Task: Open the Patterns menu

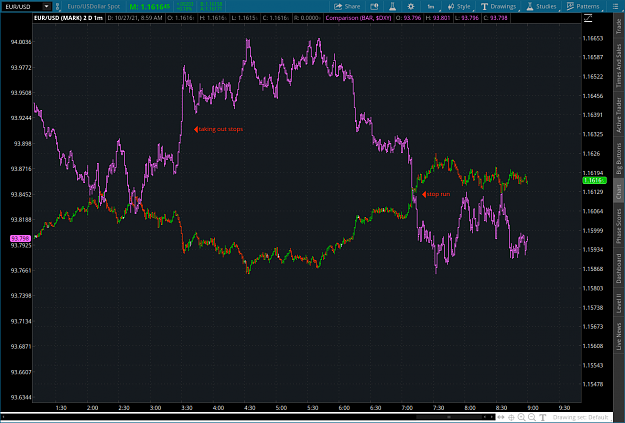Action: [x=583, y=6]
